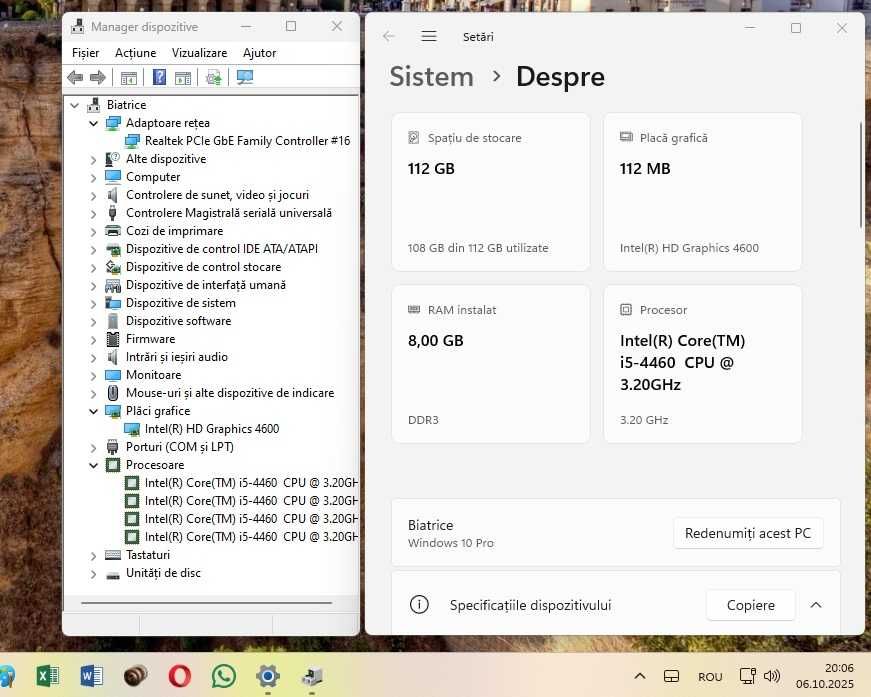Open the hamburger navigation menu in Setări

(429, 37)
